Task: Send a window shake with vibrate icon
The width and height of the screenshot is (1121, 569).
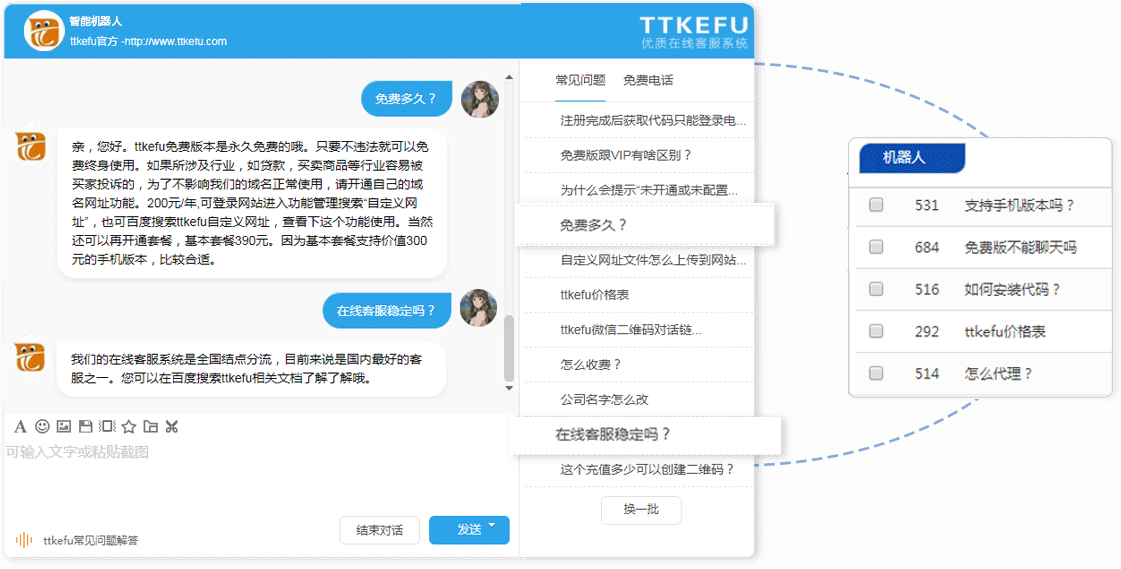Action: pyautogui.click(x=107, y=427)
